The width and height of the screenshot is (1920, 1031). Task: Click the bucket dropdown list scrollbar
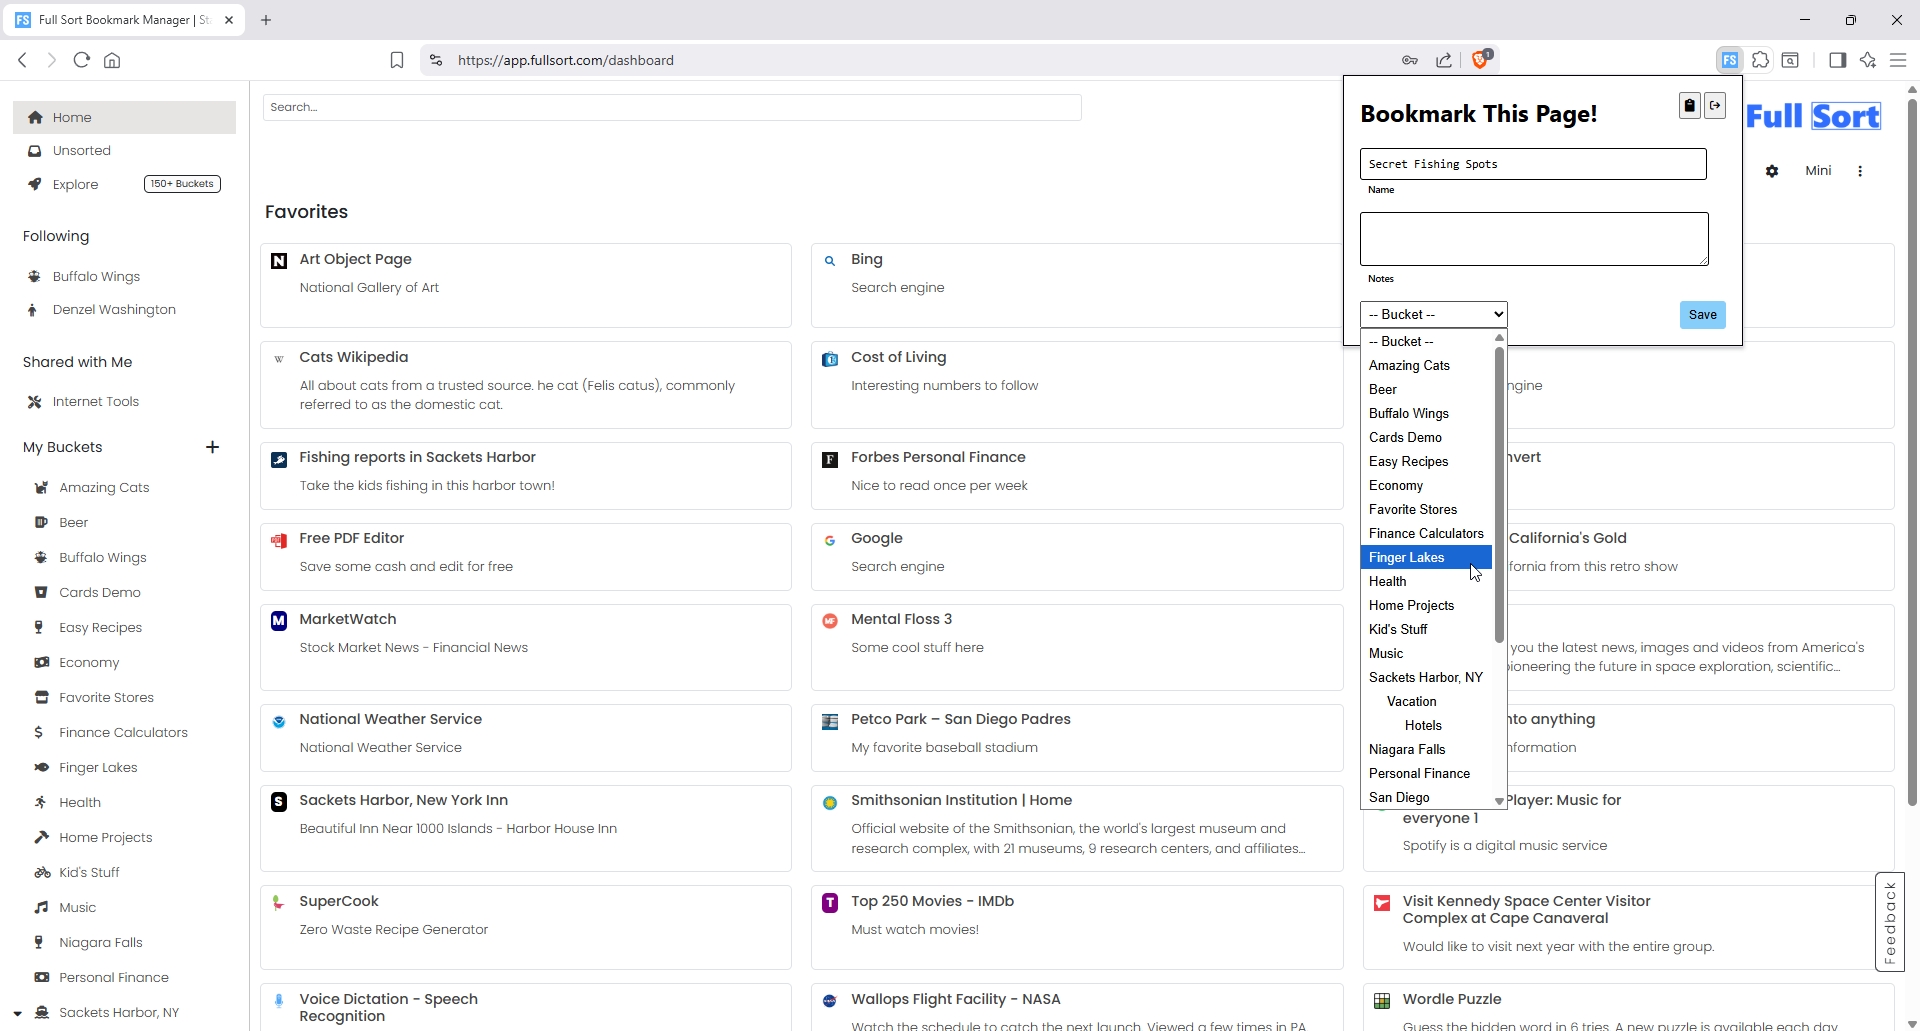click(x=1499, y=495)
